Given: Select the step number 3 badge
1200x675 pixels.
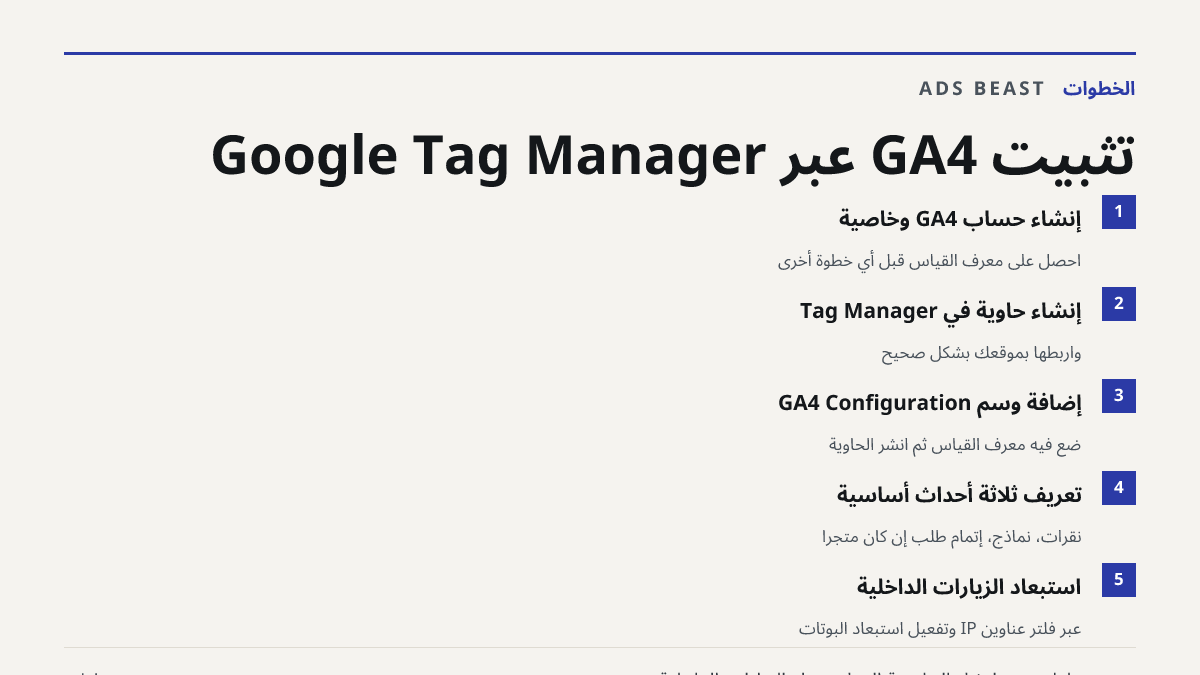Looking at the screenshot, I should point(1119,396).
